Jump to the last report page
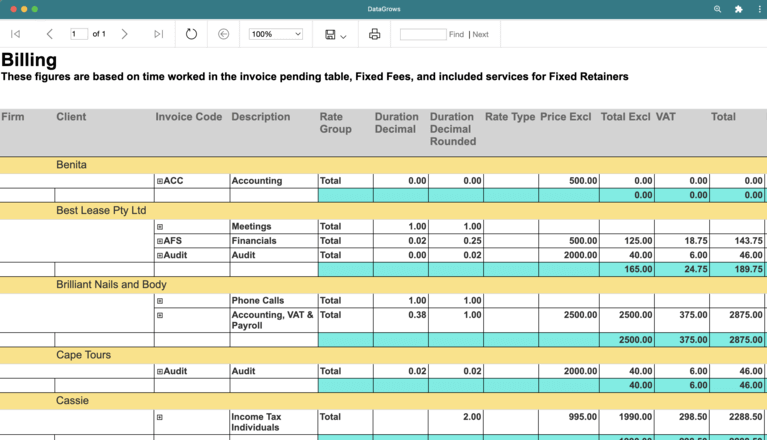 click(x=158, y=34)
